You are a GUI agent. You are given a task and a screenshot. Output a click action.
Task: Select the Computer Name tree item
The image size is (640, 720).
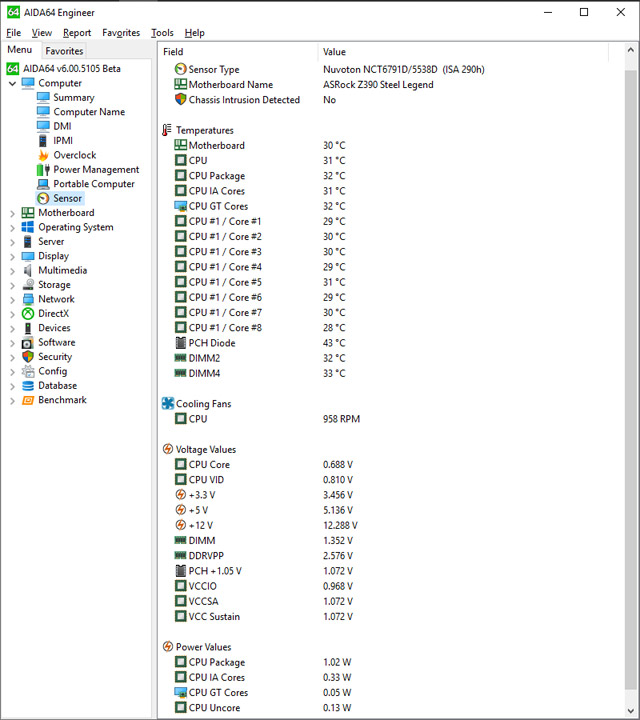(89, 112)
